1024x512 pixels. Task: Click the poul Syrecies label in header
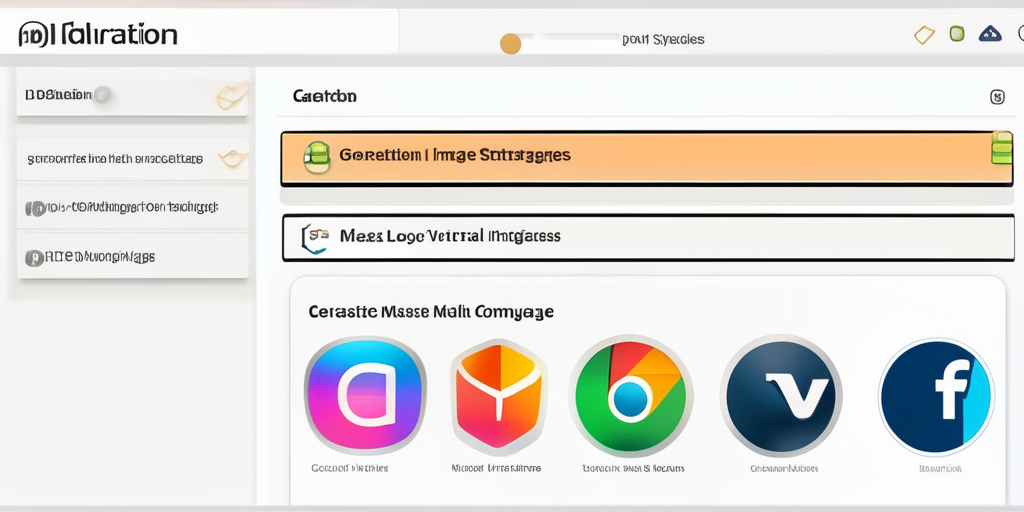click(x=662, y=40)
